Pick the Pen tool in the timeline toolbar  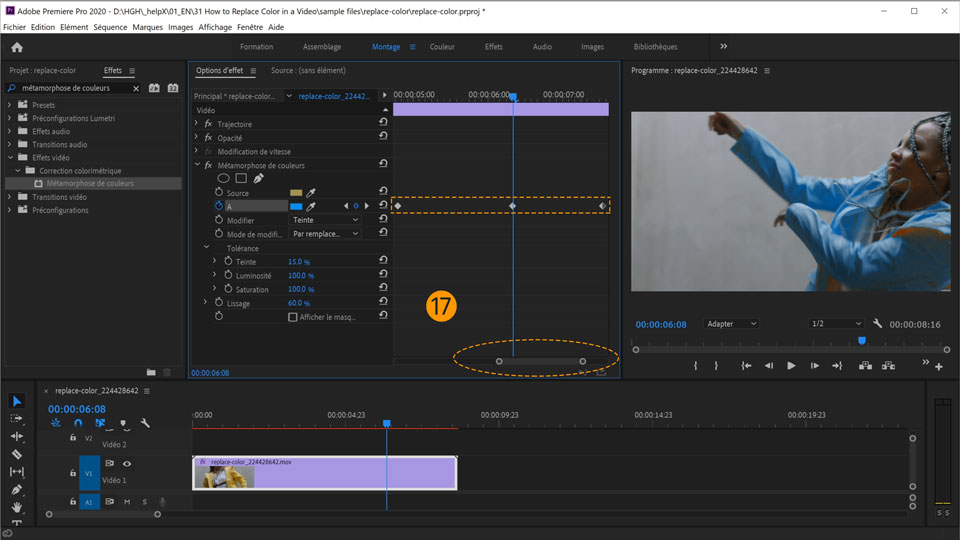tap(16, 490)
